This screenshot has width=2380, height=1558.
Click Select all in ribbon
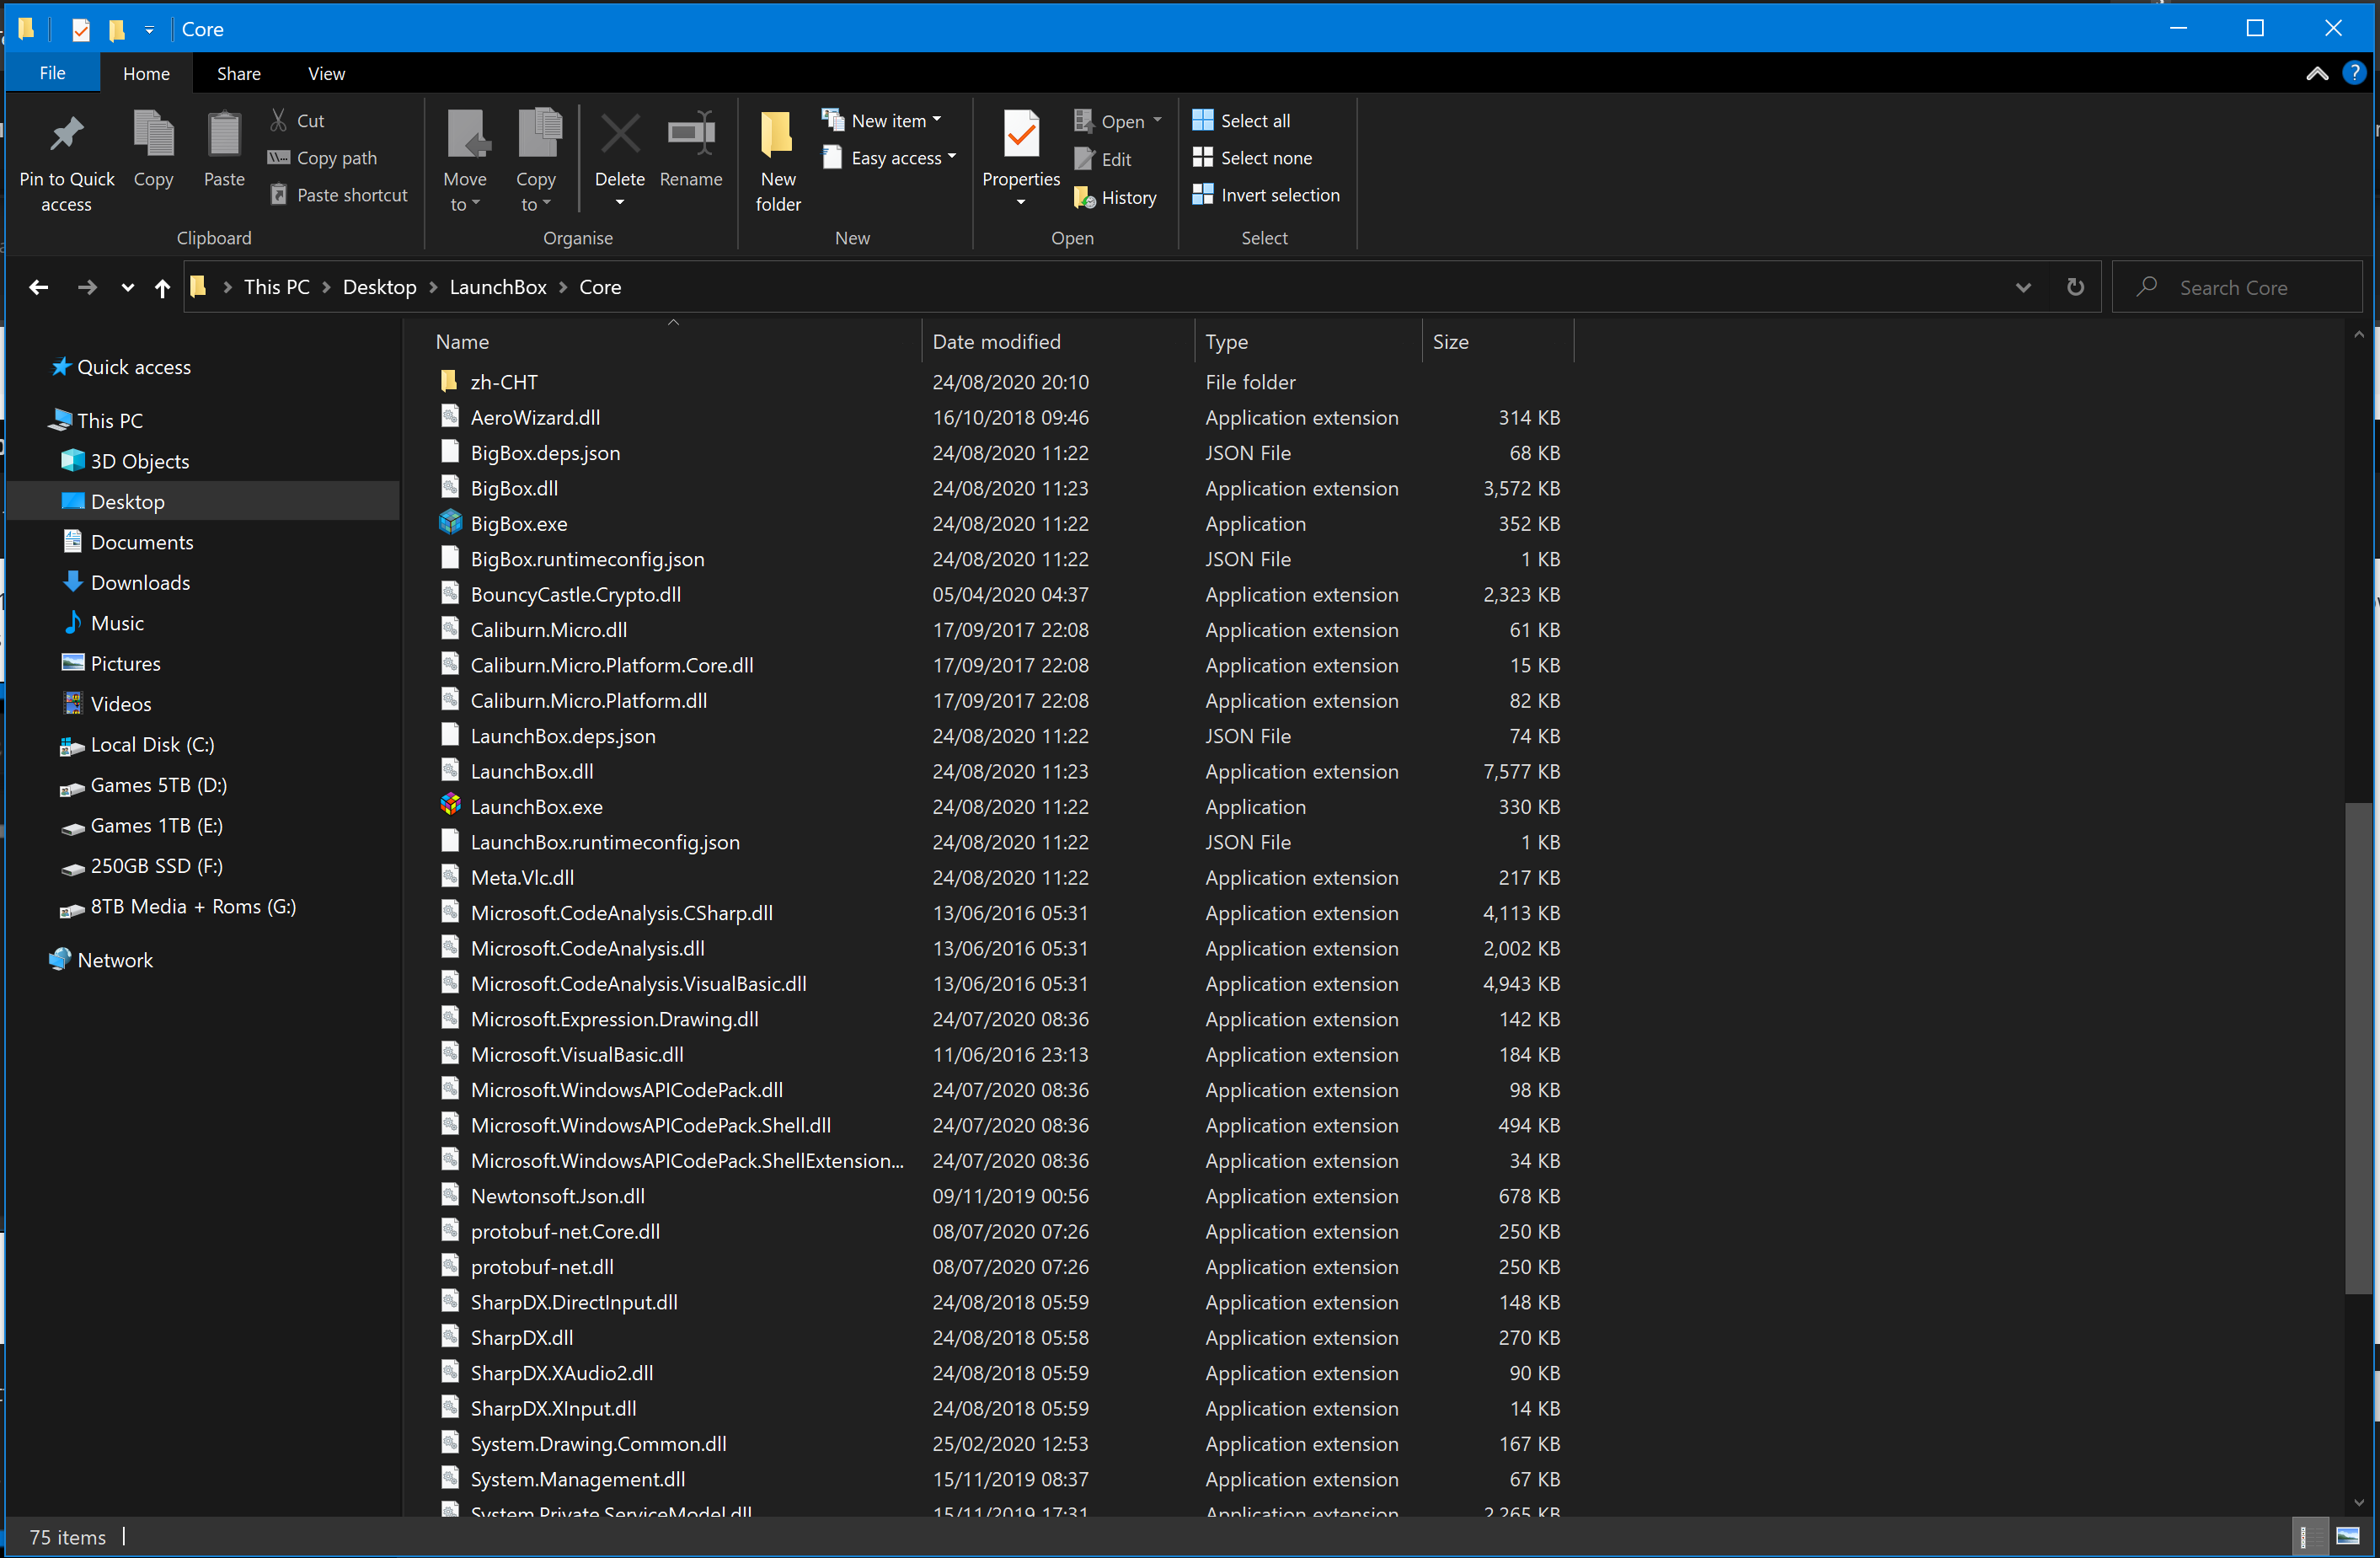1240,120
